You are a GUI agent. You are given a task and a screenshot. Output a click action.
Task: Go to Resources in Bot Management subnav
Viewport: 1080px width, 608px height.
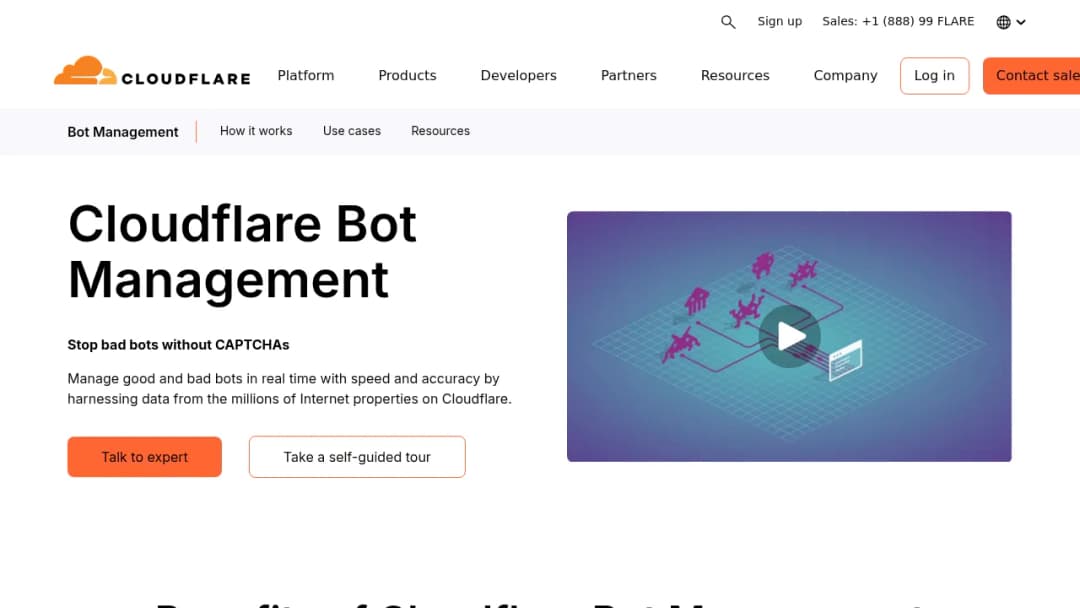440,131
